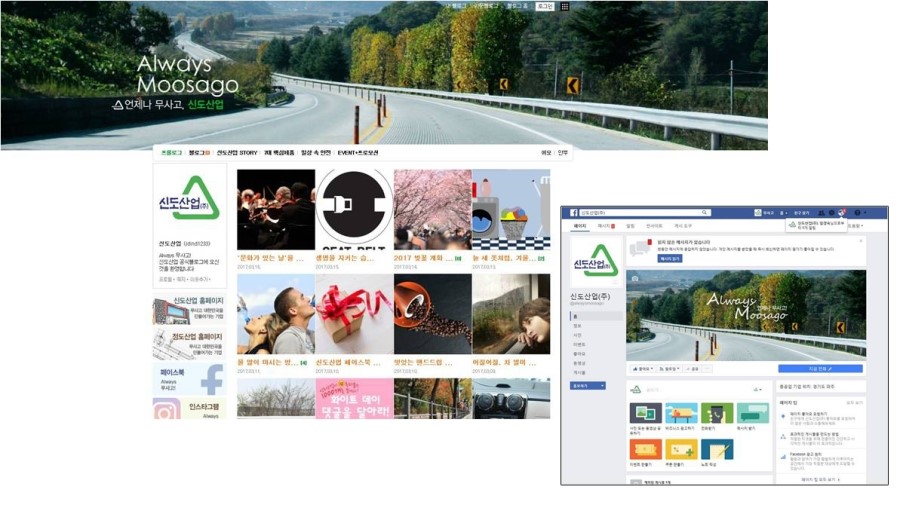Open the friend requests icon in Facebook header
The image size is (900, 505).
[x=821, y=213]
